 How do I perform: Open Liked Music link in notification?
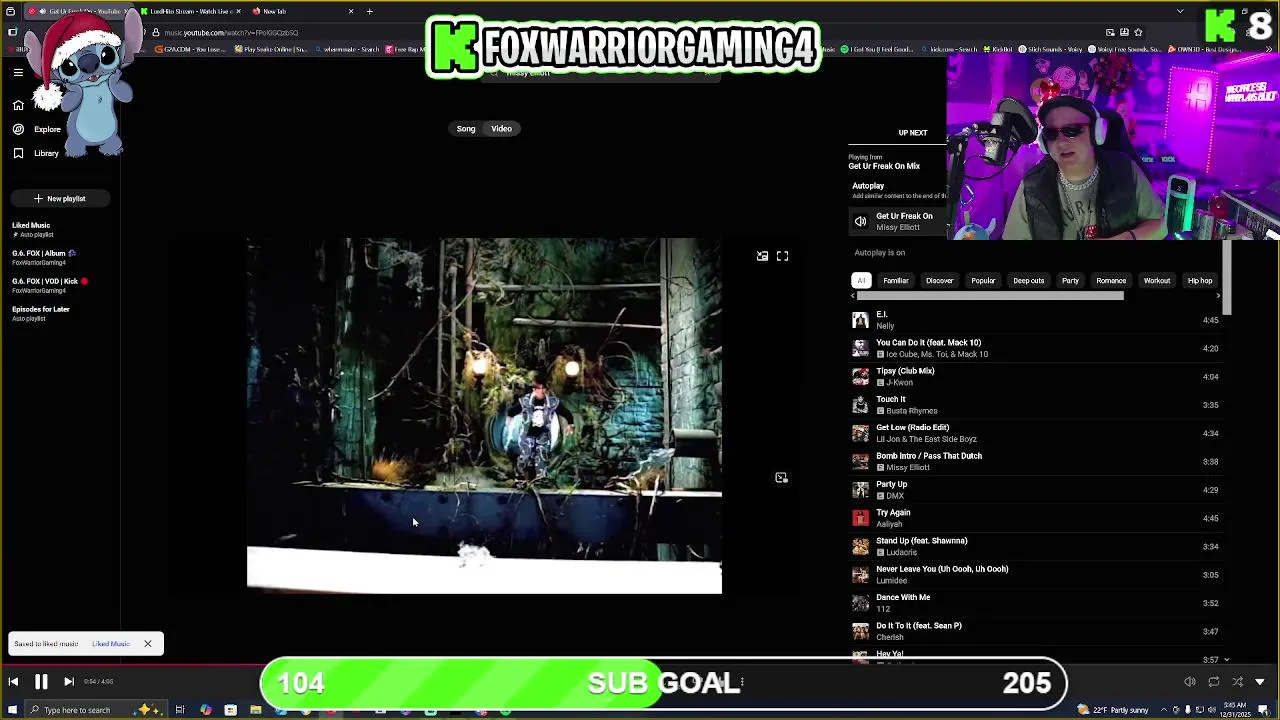[110, 644]
